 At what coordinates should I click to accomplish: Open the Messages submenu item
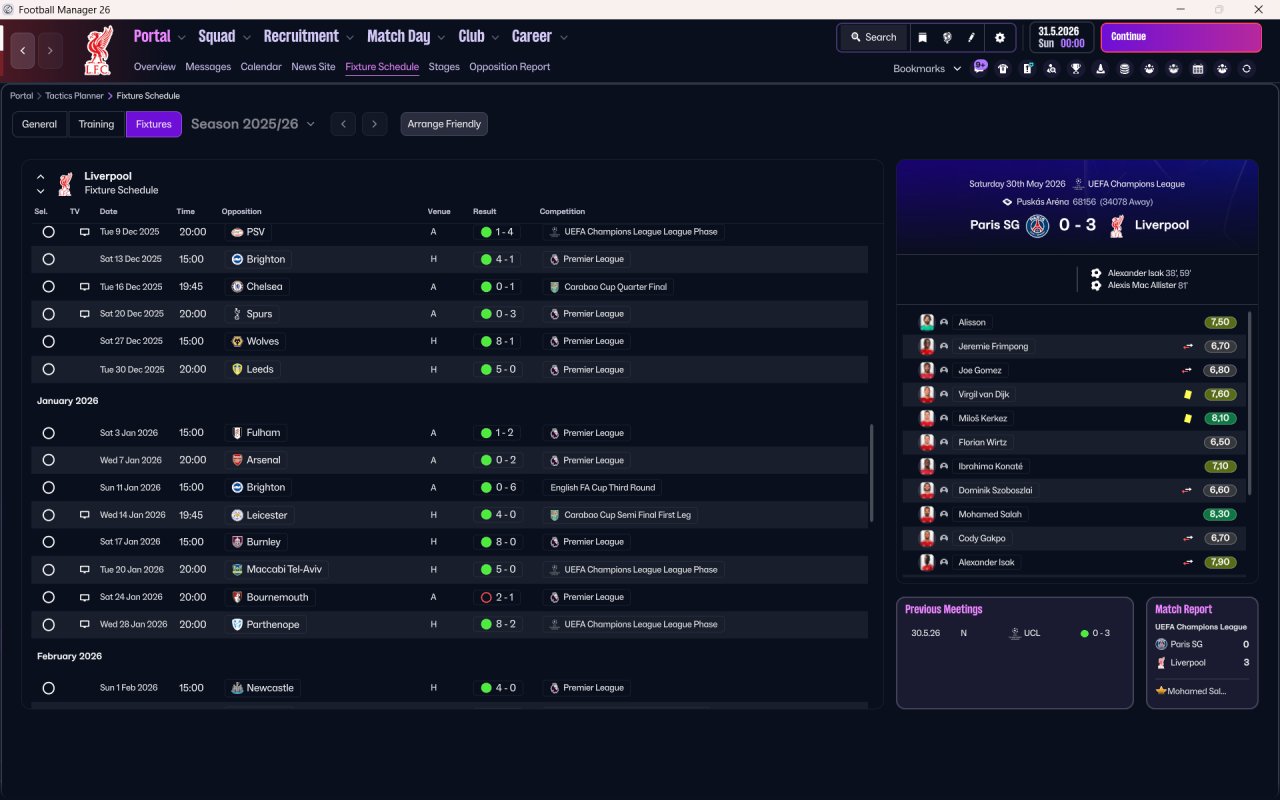pyautogui.click(x=208, y=67)
